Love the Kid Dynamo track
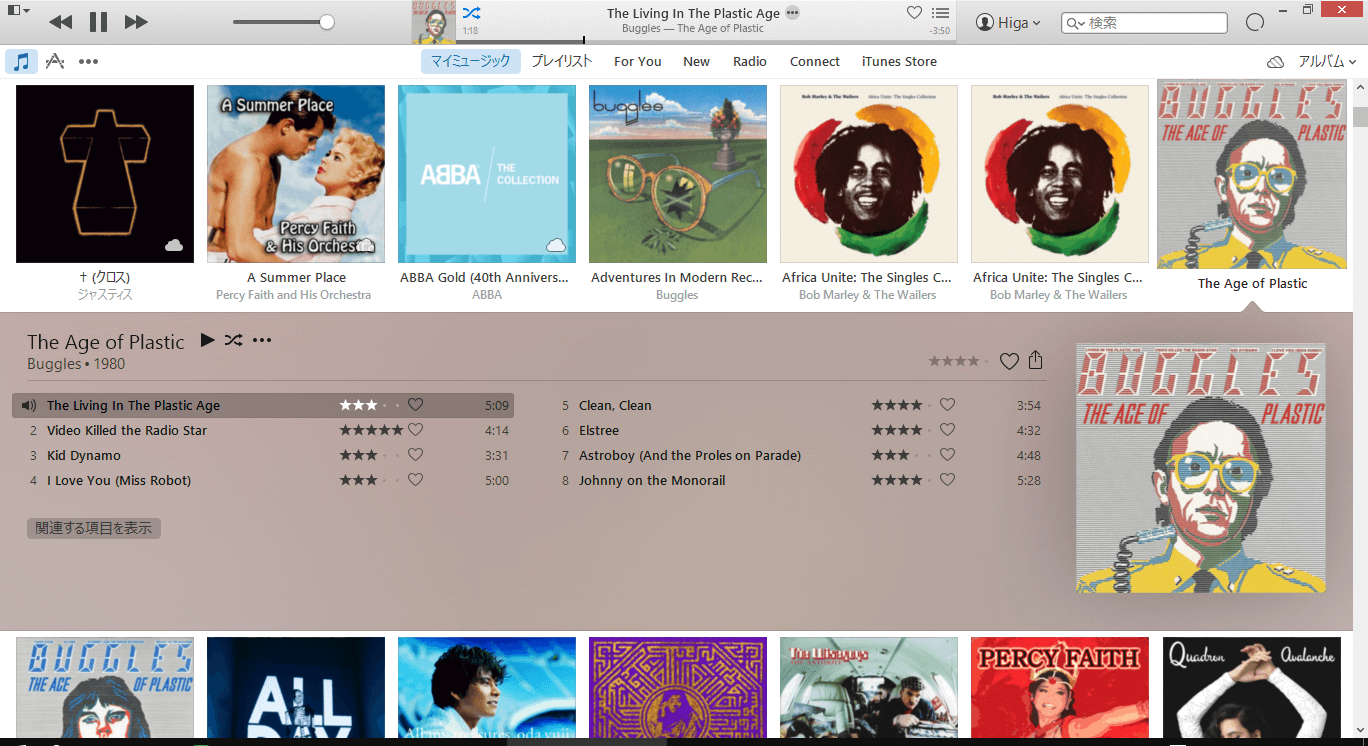The image size is (1368, 746). point(415,455)
